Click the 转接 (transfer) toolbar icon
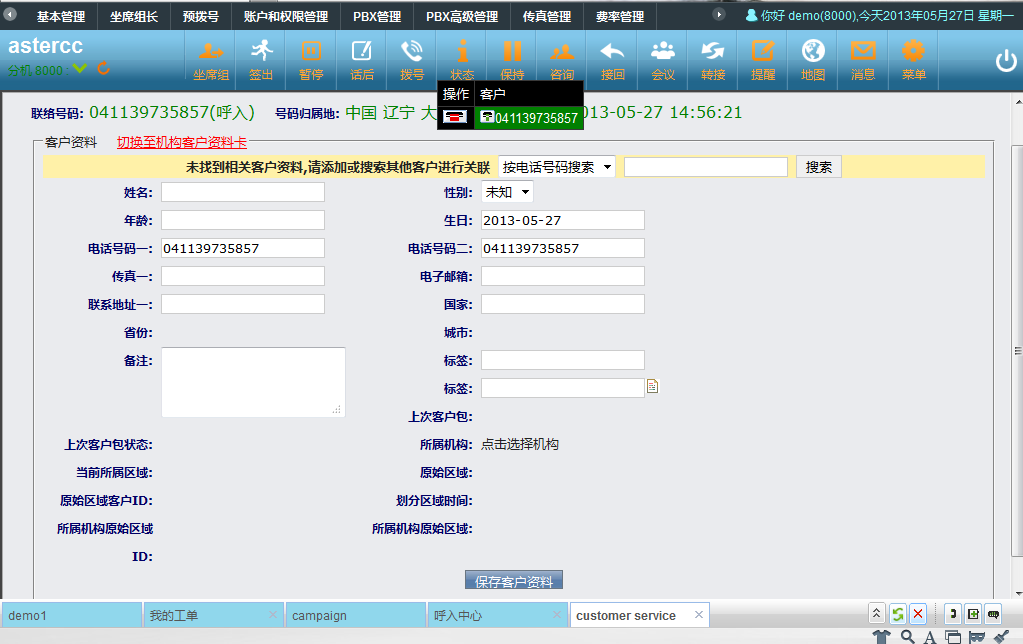 click(x=712, y=59)
